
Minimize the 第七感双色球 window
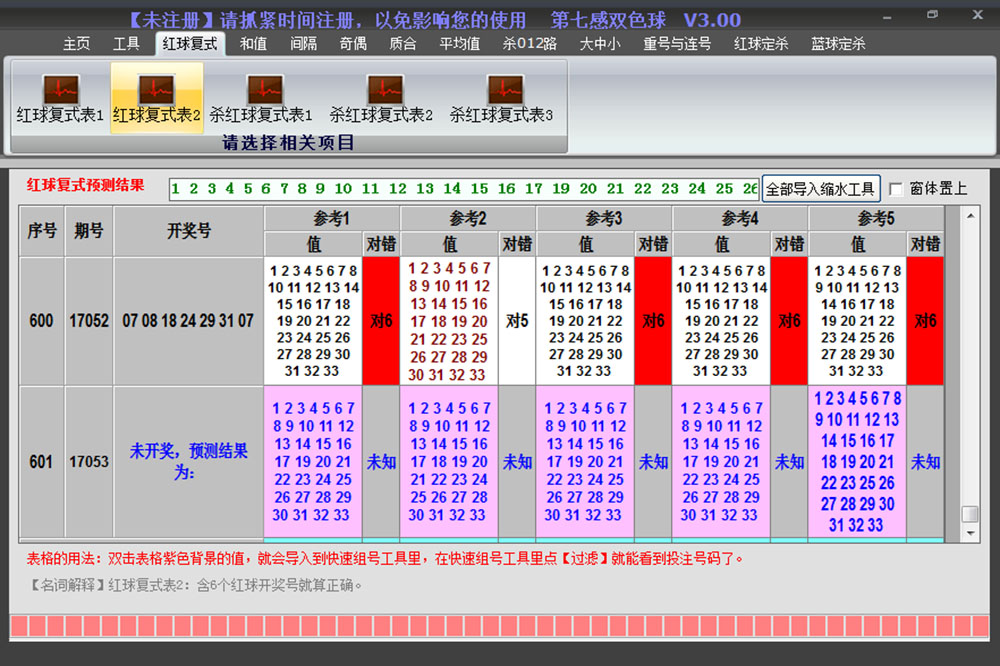pos(887,16)
